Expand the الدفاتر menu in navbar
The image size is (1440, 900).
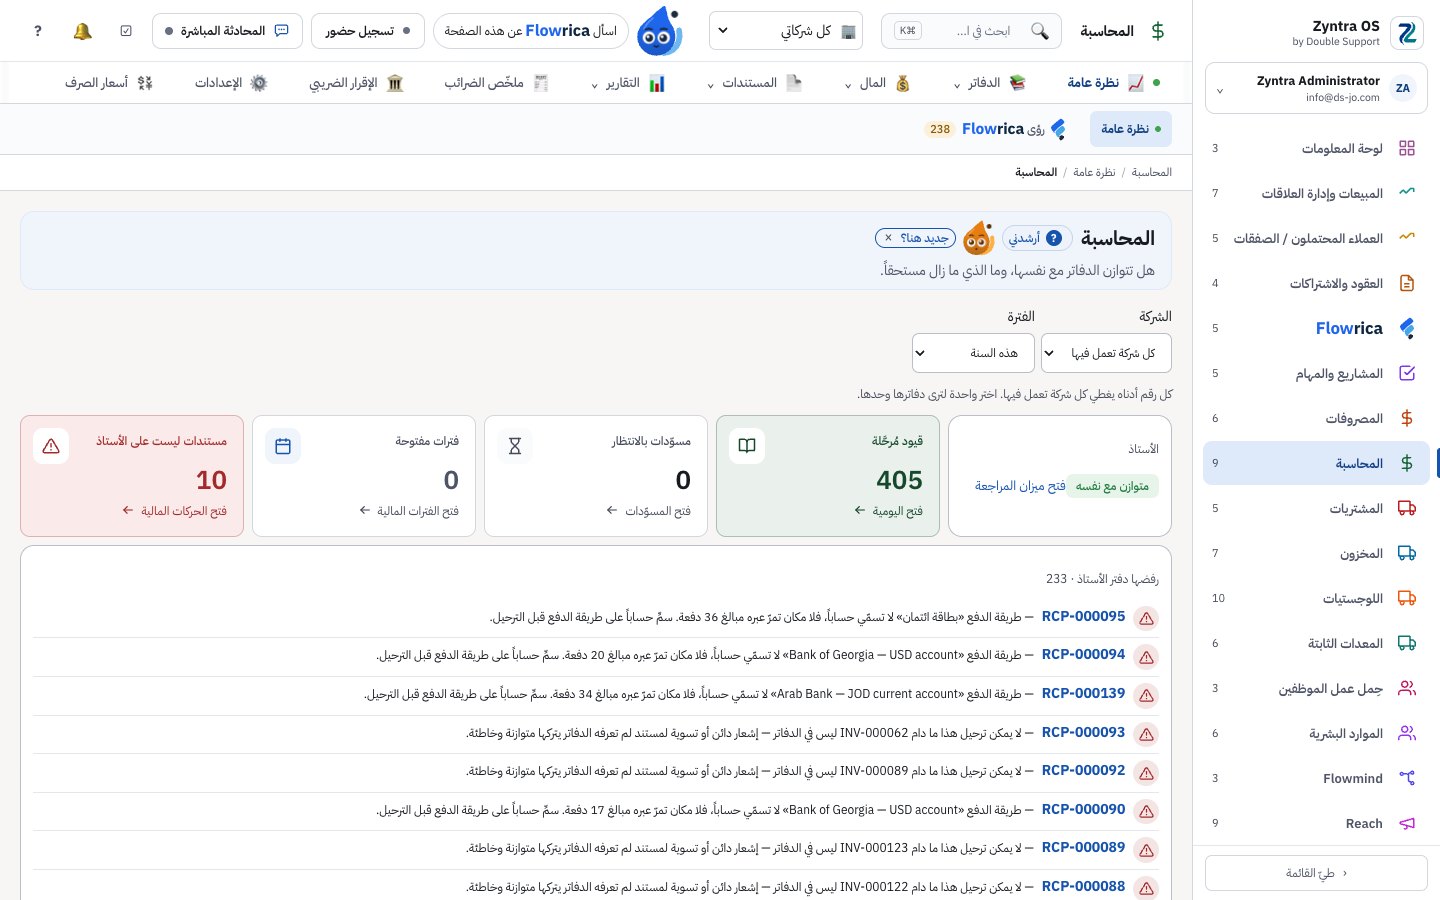coord(989,83)
